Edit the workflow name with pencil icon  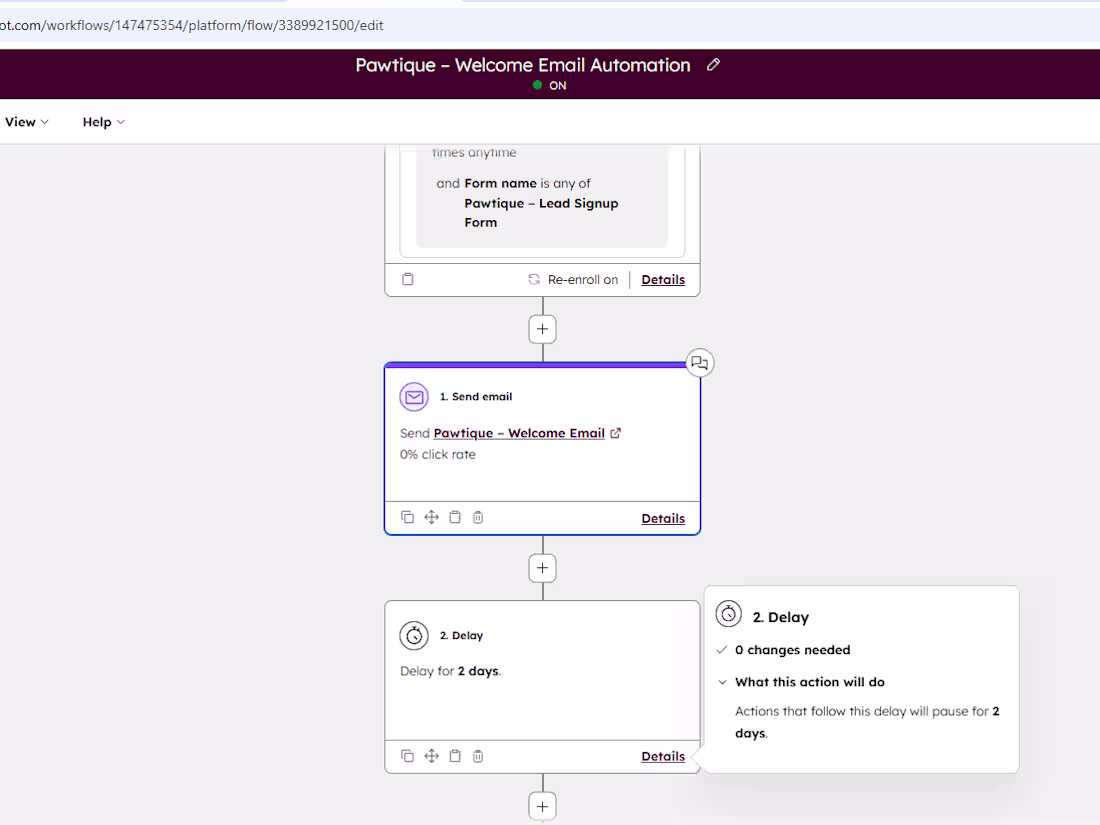pos(713,65)
